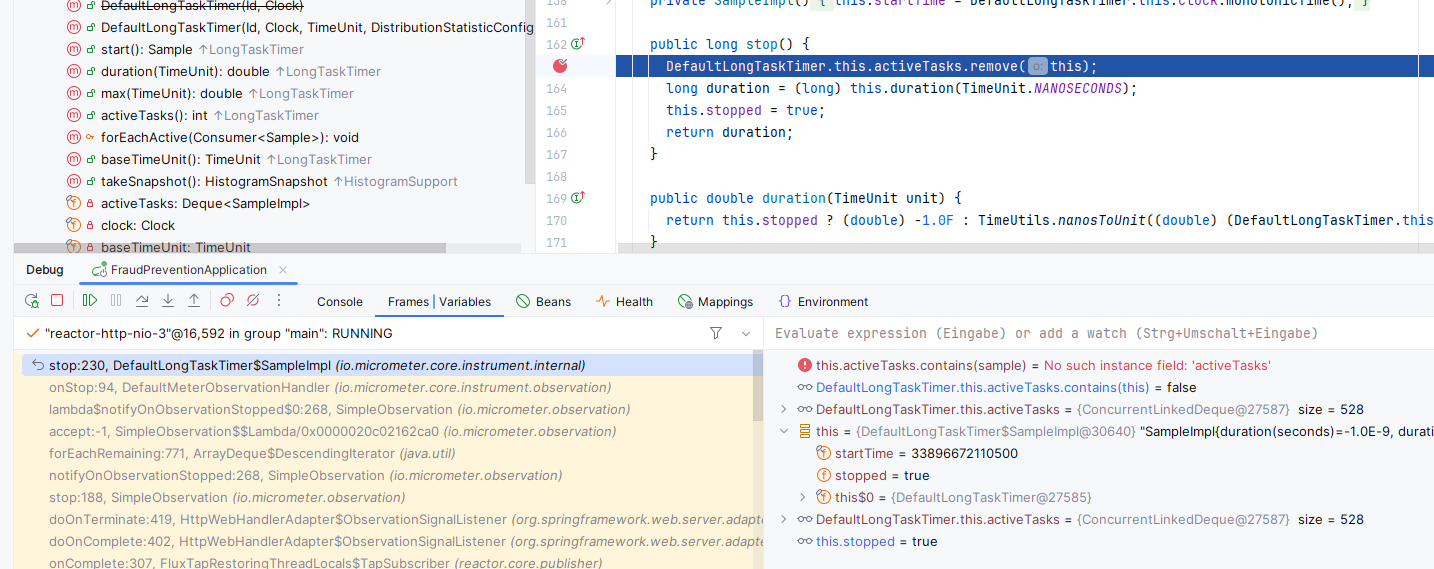Toggle the breakpoint on the activeTasks.remove line
The image size is (1434, 569).
point(560,66)
